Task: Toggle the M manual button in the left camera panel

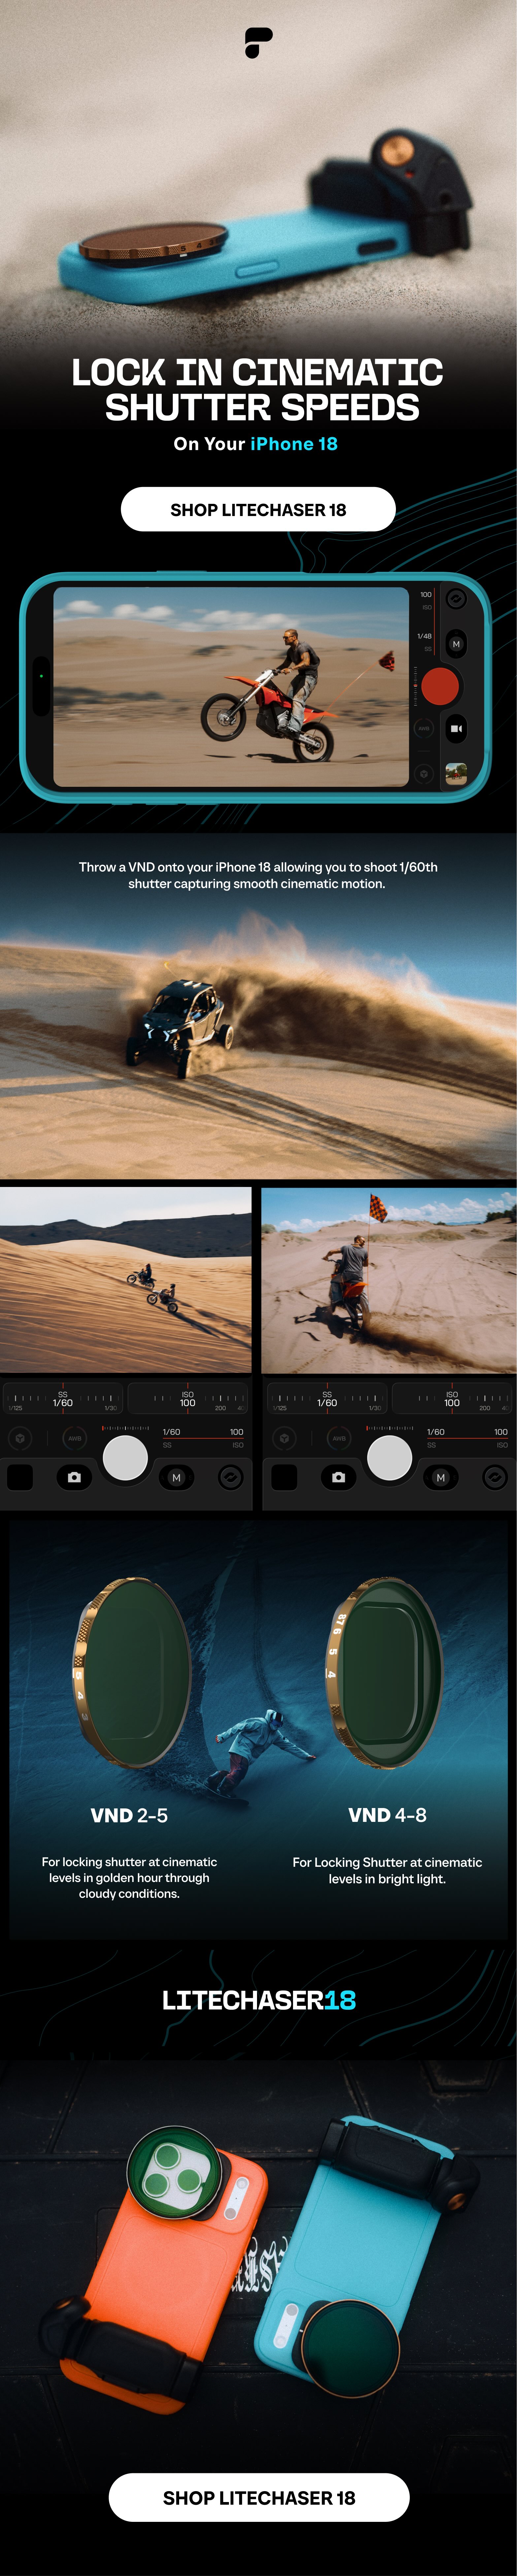Action: tap(177, 1477)
